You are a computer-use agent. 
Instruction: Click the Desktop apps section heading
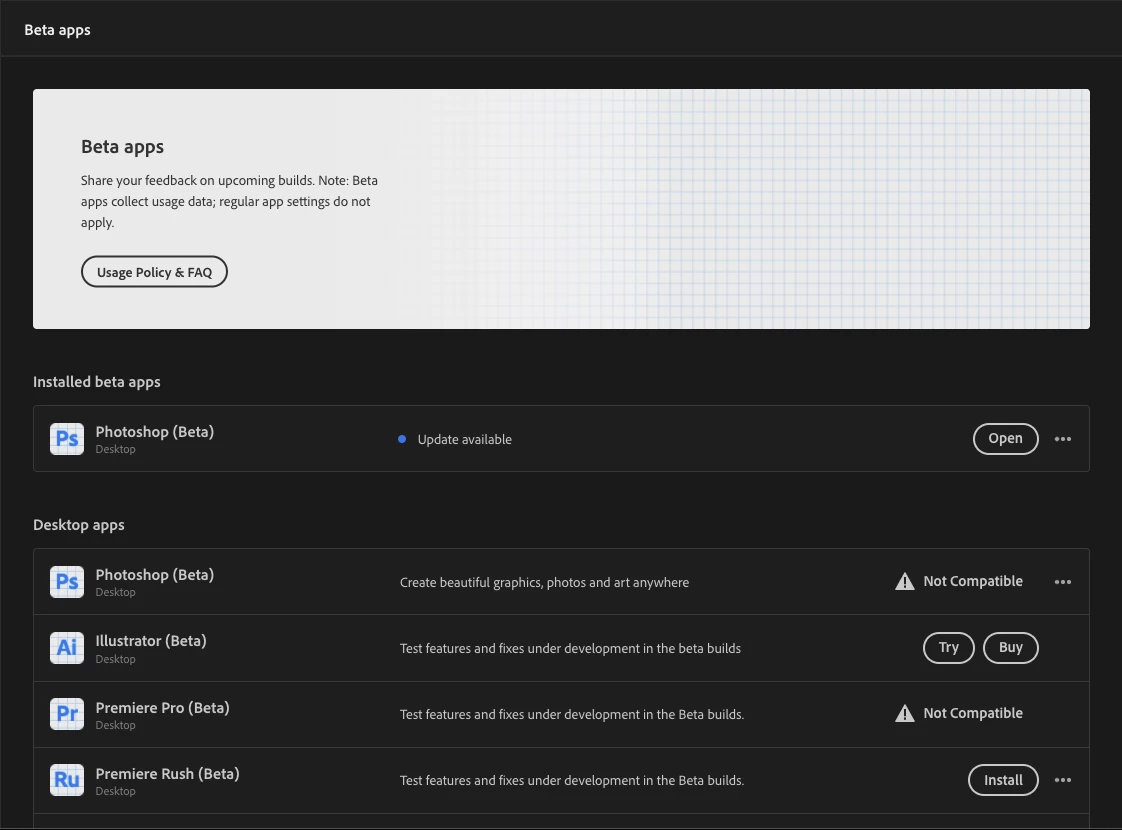(79, 525)
